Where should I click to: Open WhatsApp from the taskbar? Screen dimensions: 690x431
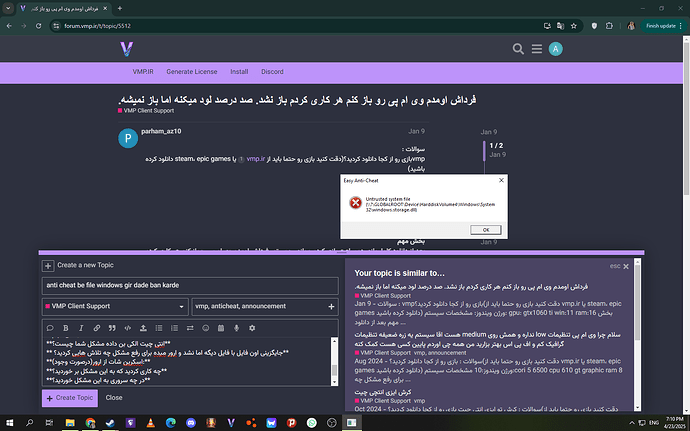[x=312, y=423]
